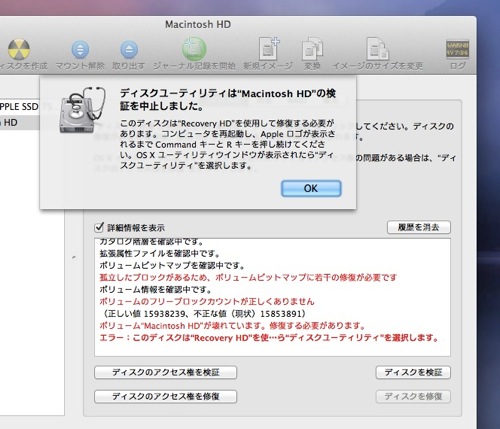Click red line ボリューム"Macintosh HD"が壊れています

pos(232,326)
